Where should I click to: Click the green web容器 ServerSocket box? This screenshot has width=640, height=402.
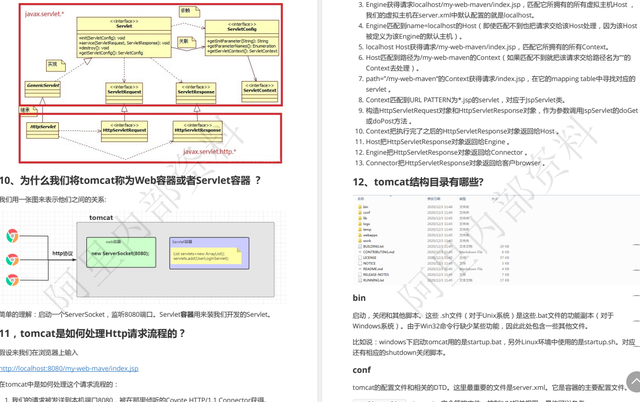(x=121, y=253)
